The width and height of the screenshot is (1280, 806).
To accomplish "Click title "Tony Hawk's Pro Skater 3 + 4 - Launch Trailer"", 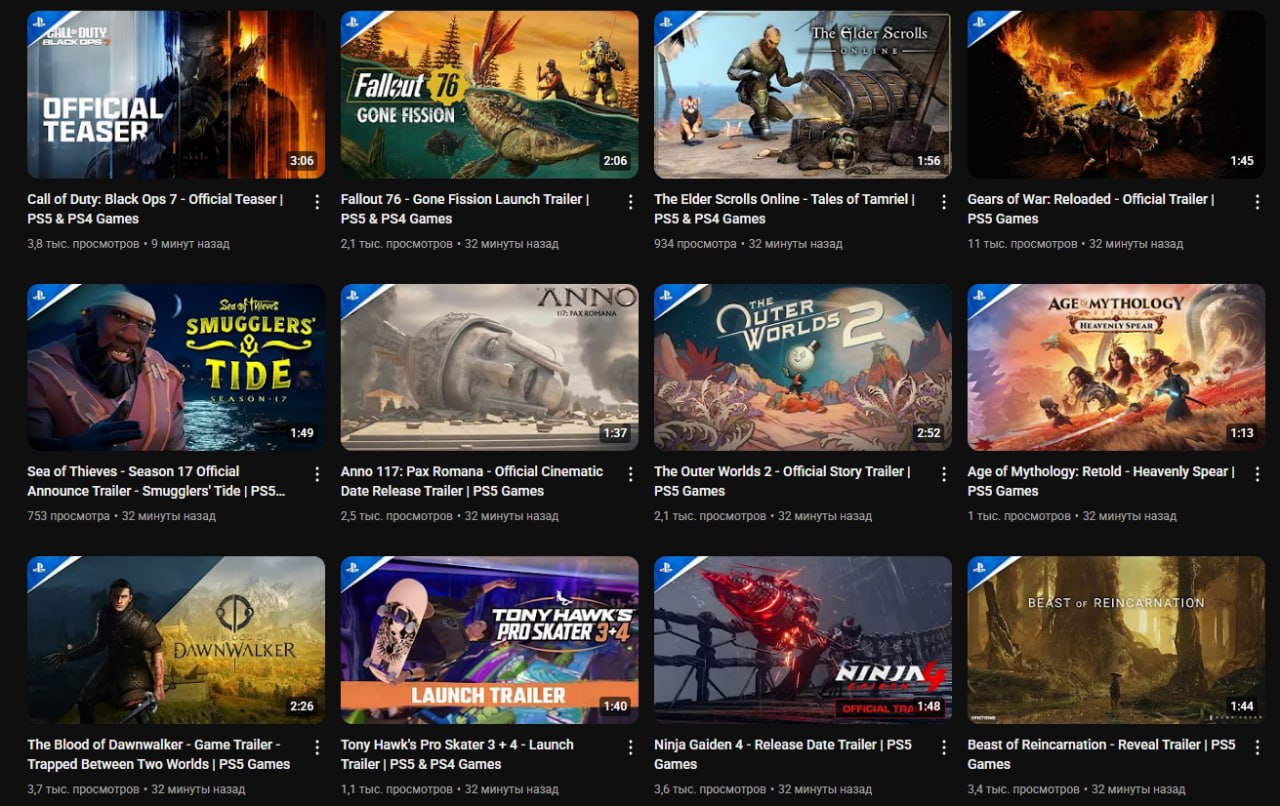I will [x=457, y=754].
